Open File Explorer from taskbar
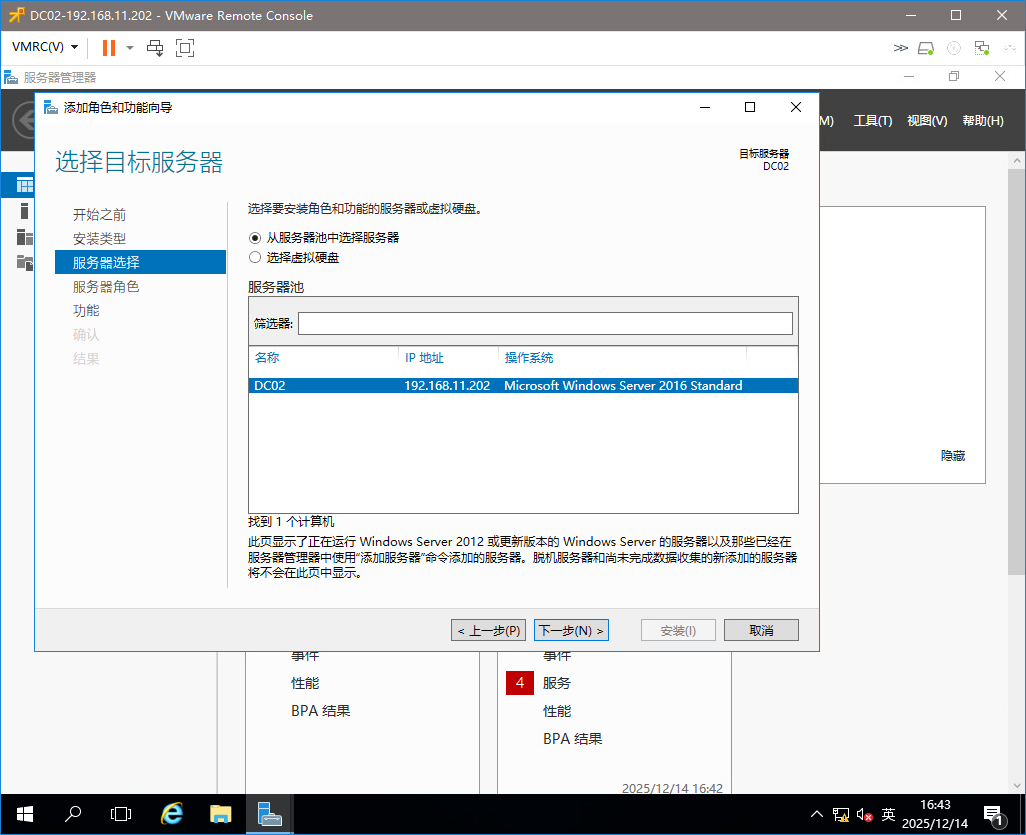1026x835 pixels. click(x=221, y=814)
